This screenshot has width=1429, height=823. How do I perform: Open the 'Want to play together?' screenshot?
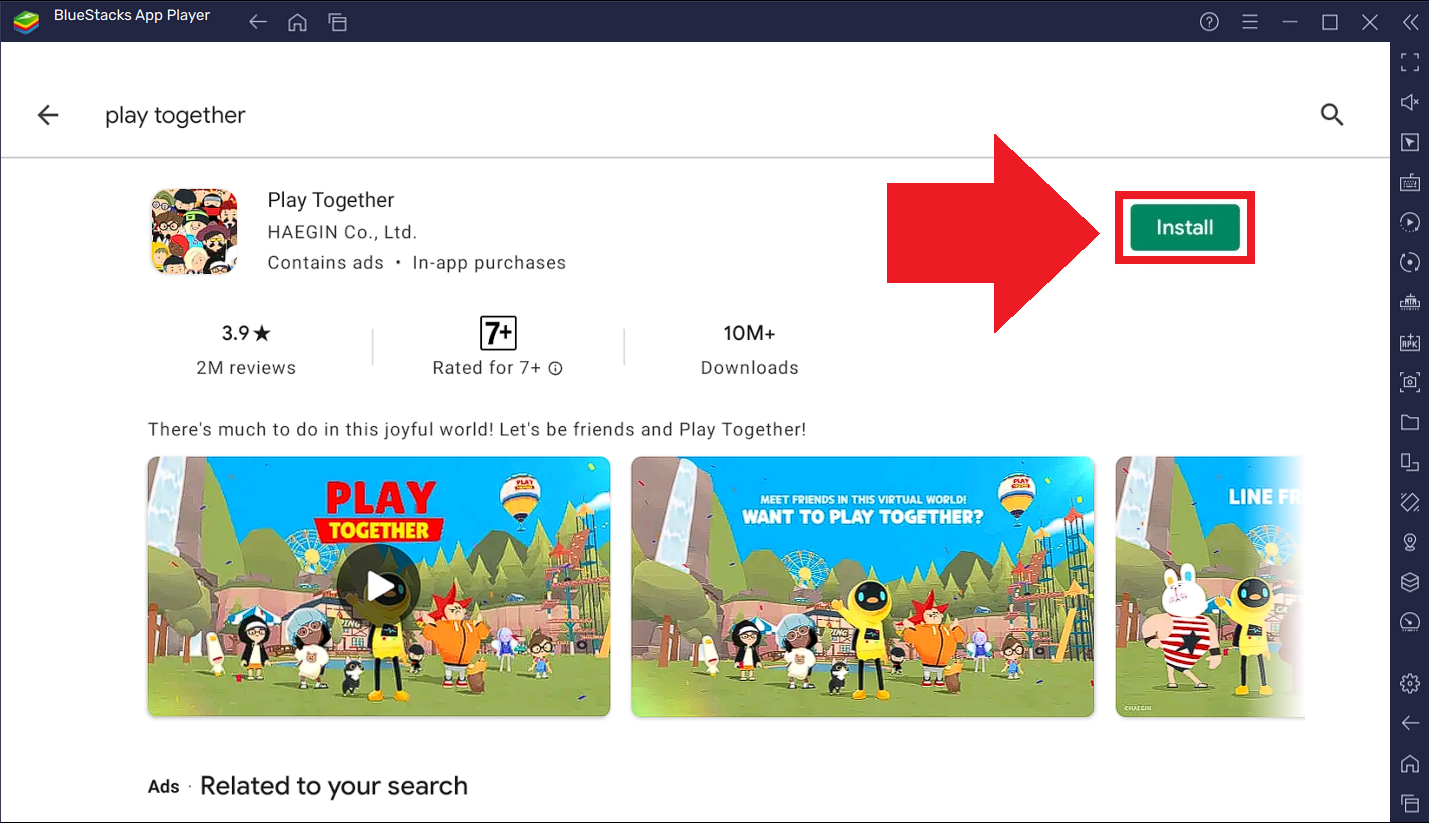(x=862, y=586)
